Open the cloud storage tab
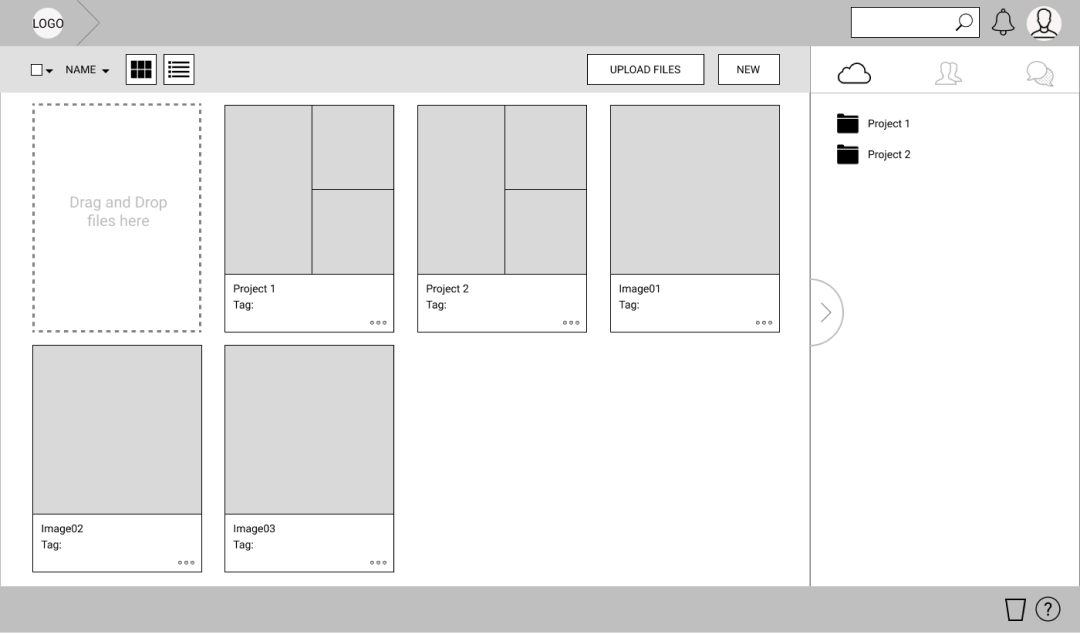1081x634 pixels. coord(854,73)
